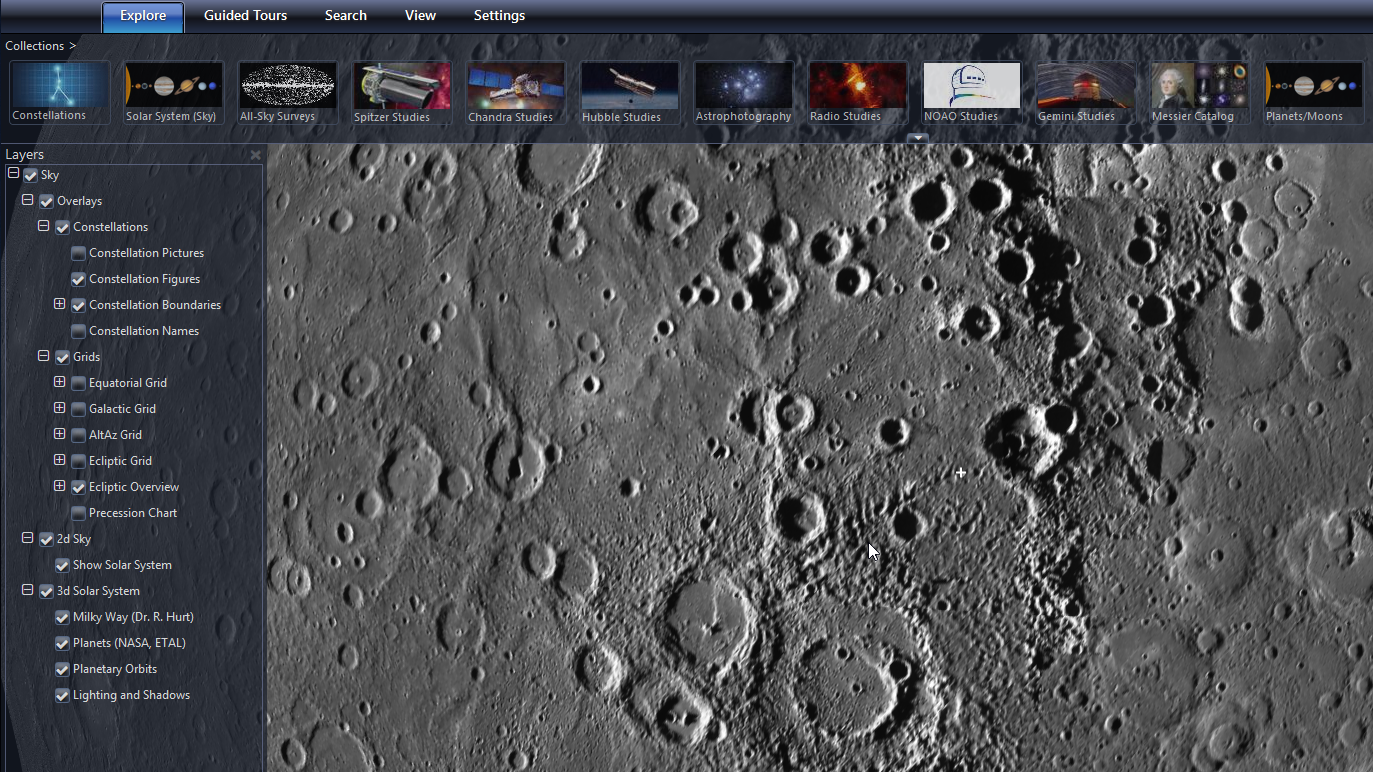
Task: Hide Planetary Orbits via its checkbox
Action: pos(62,669)
